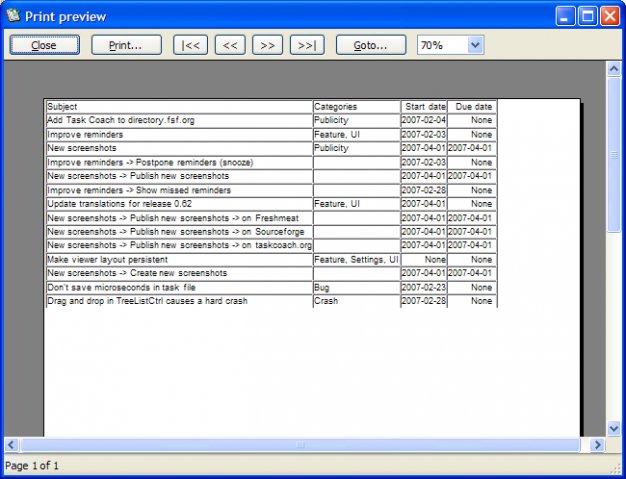Close the window with the red X

(610, 16)
